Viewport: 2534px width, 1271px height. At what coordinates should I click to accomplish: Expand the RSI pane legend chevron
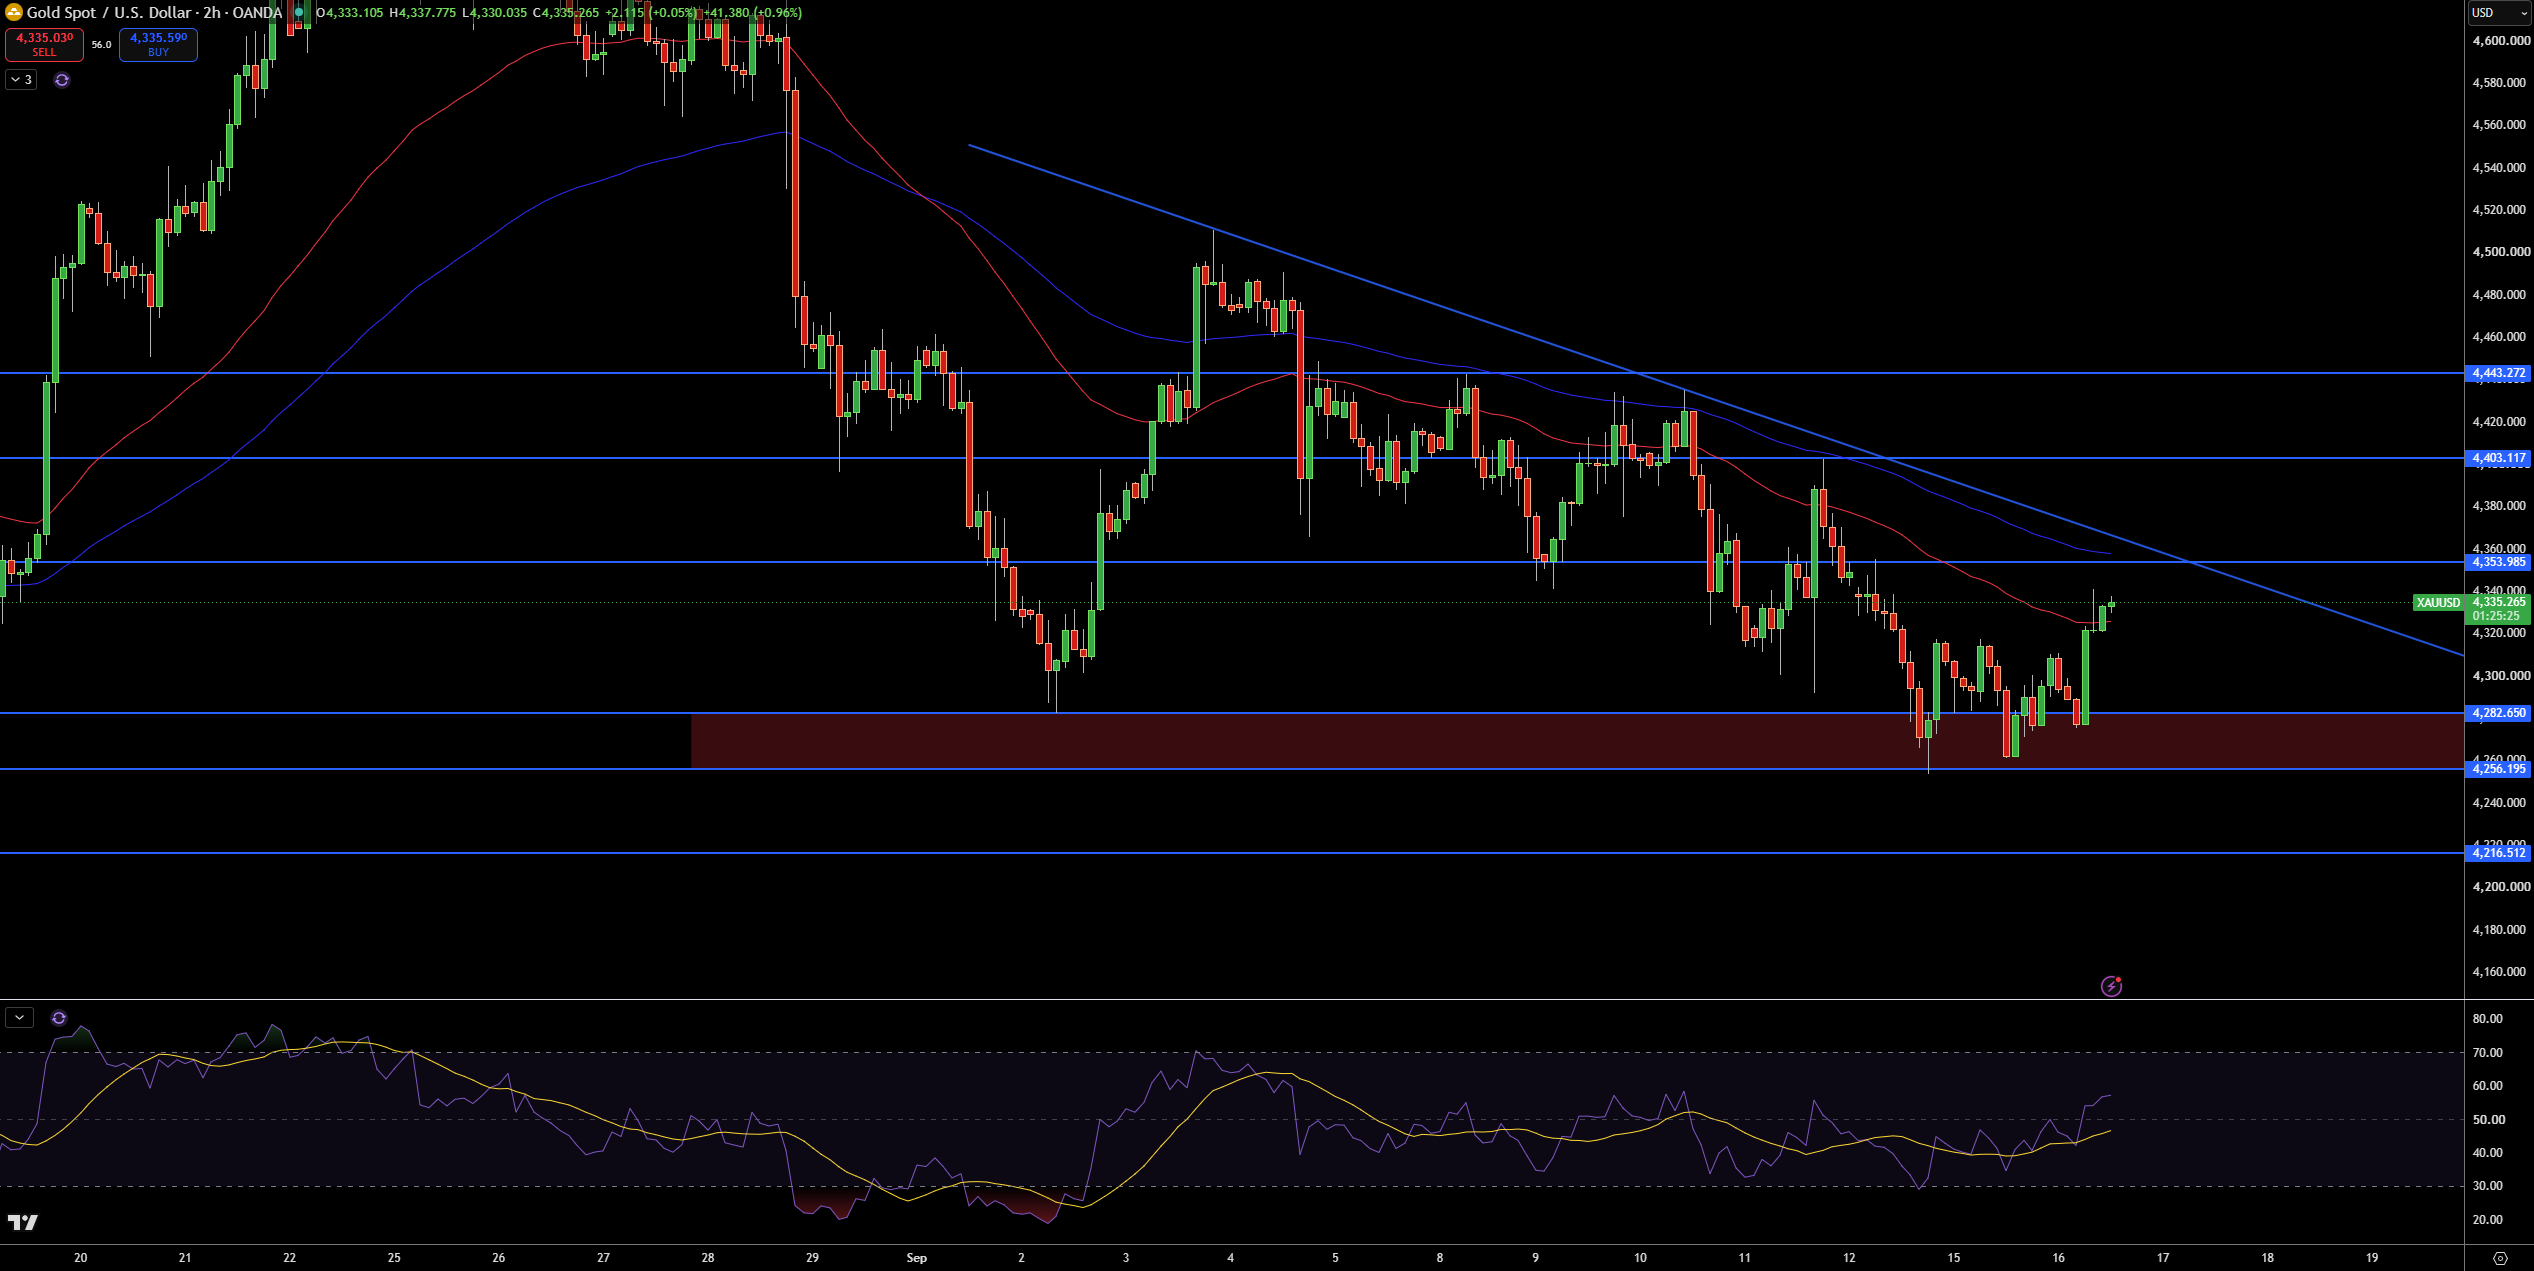pos(20,1018)
